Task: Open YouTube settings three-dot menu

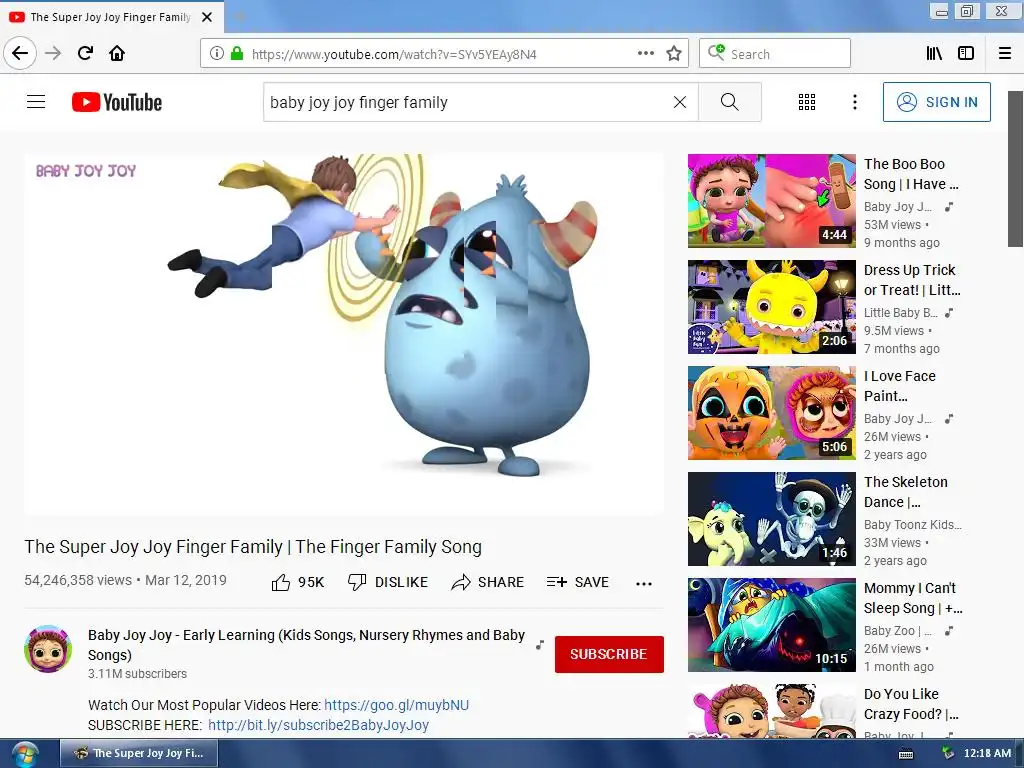Action: pyautogui.click(x=854, y=102)
